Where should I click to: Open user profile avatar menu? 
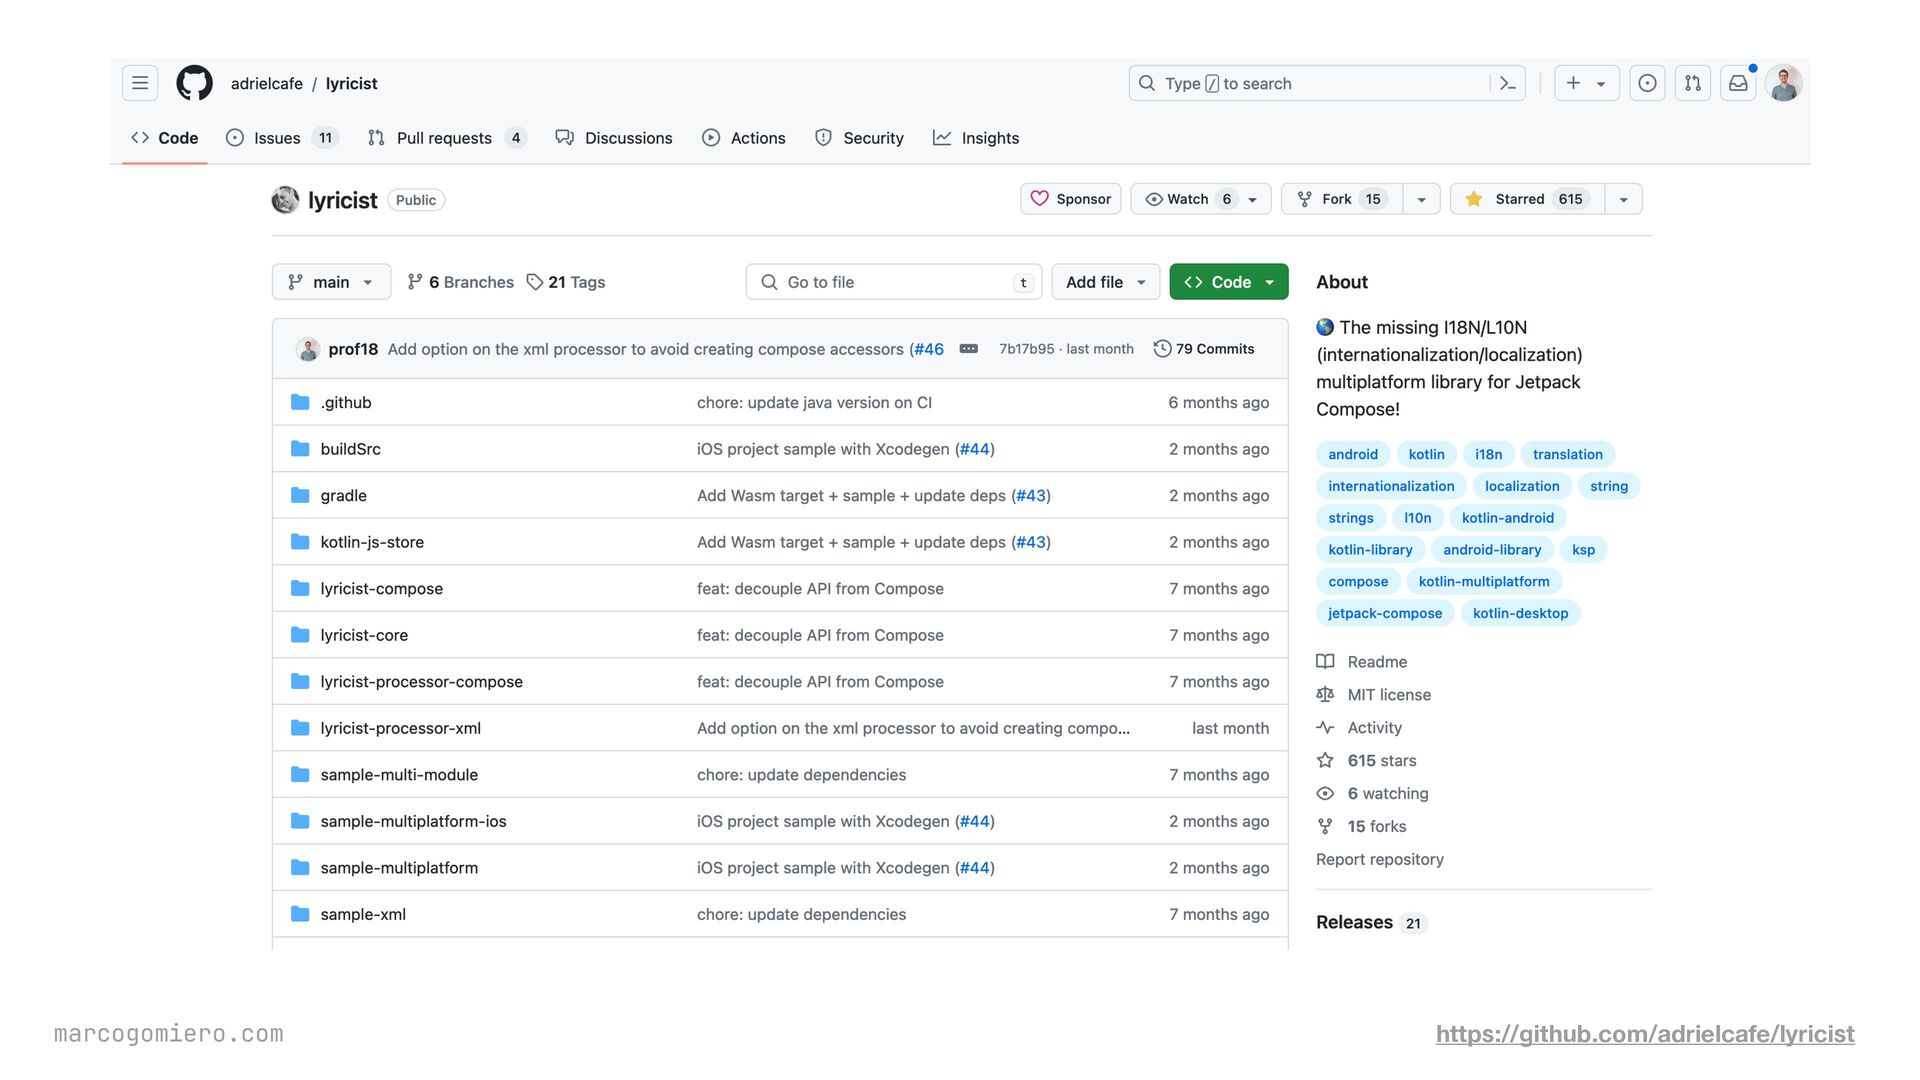pyautogui.click(x=1784, y=83)
